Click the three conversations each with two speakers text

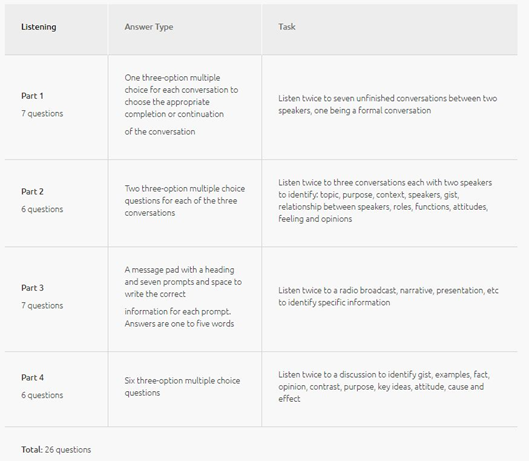[385, 201]
